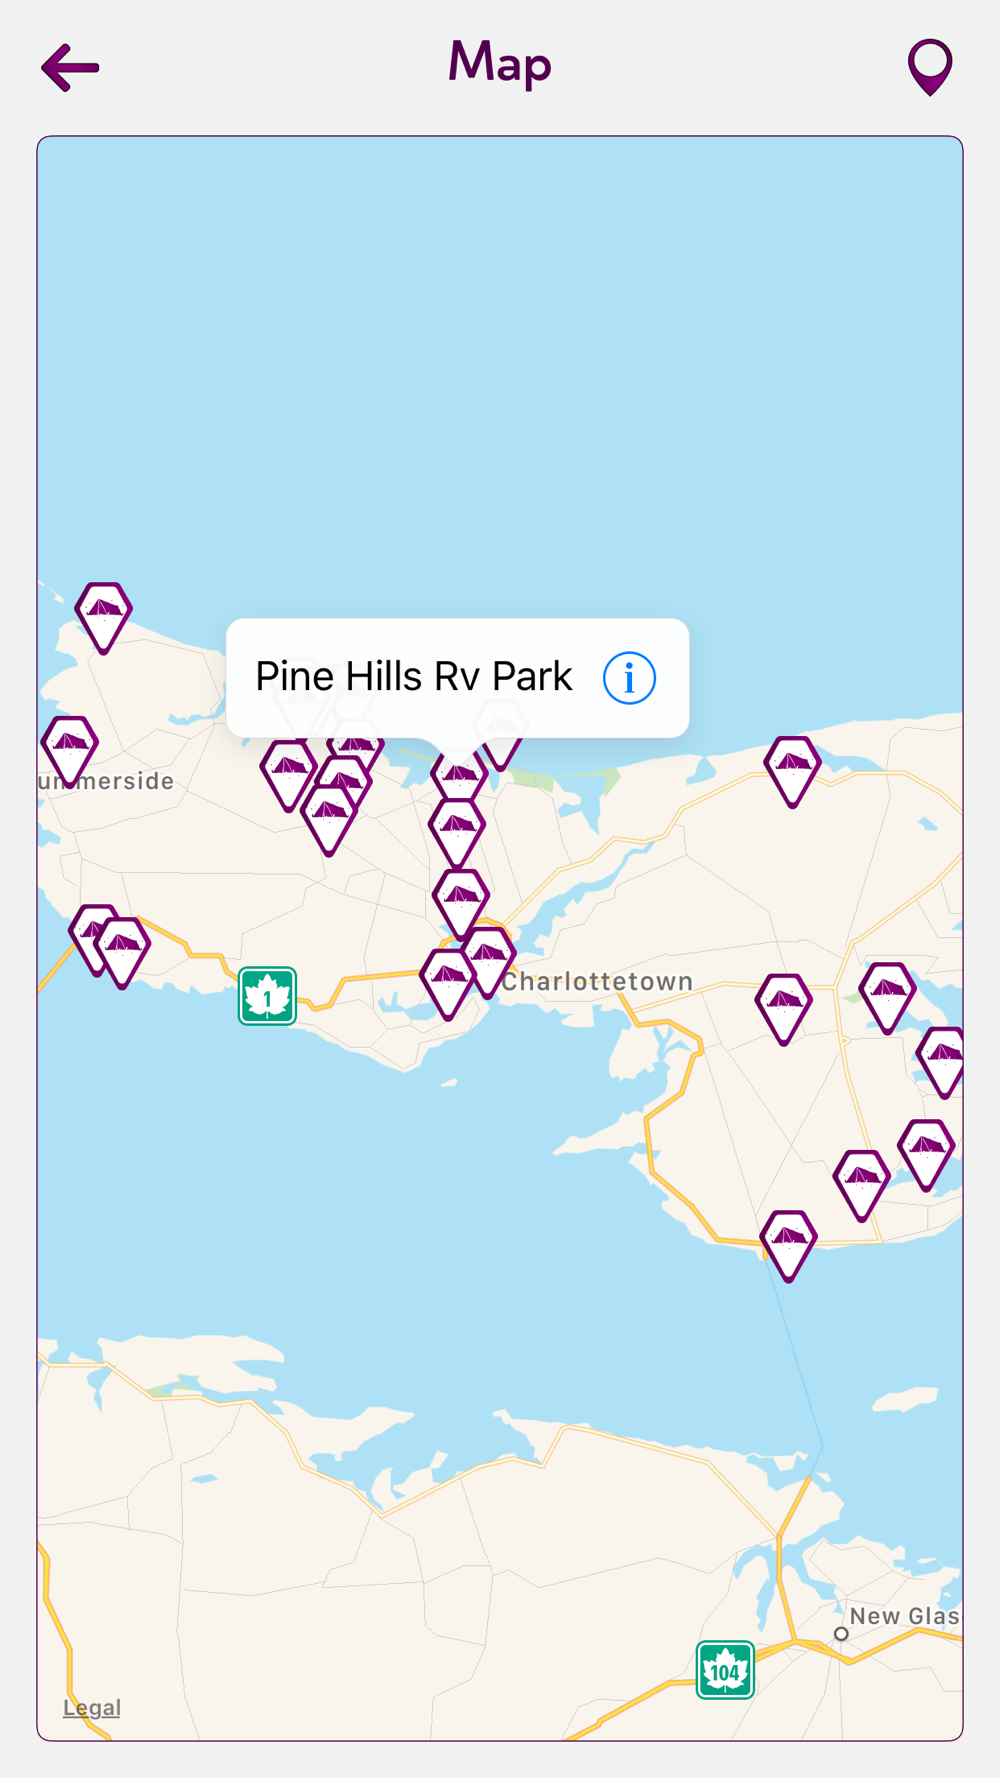Tap campground pin at far right map edge
Screen dimensions: 1000x1778
(x=943, y=1062)
